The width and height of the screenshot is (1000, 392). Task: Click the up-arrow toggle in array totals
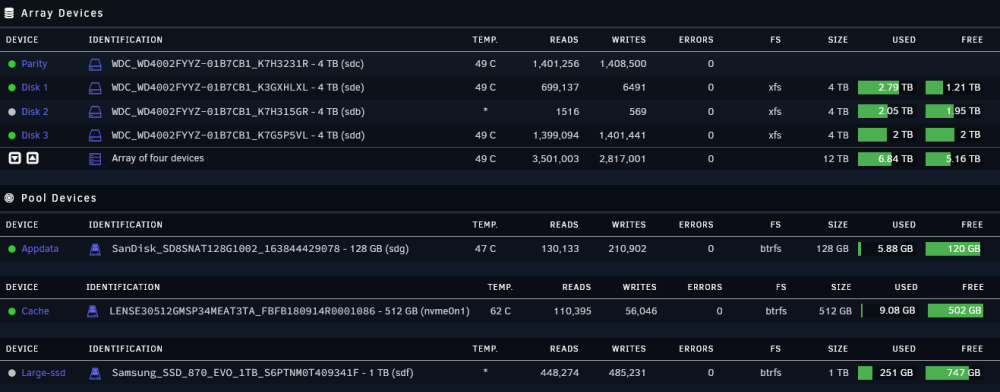coord(32,158)
